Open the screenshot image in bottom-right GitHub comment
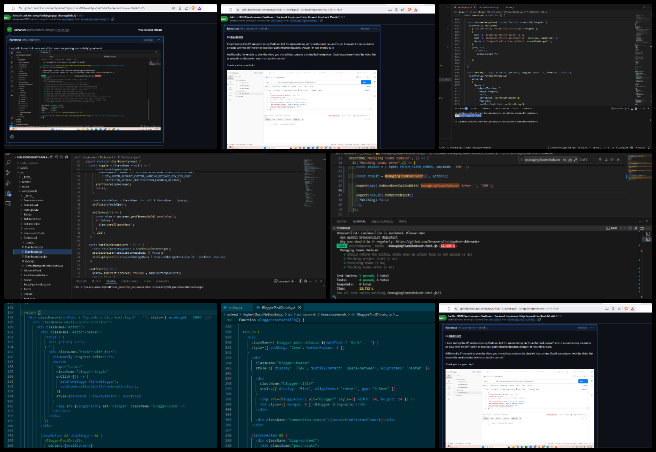This screenshot has height=452, width=656. pyautogui.click(x=520, y=408)
